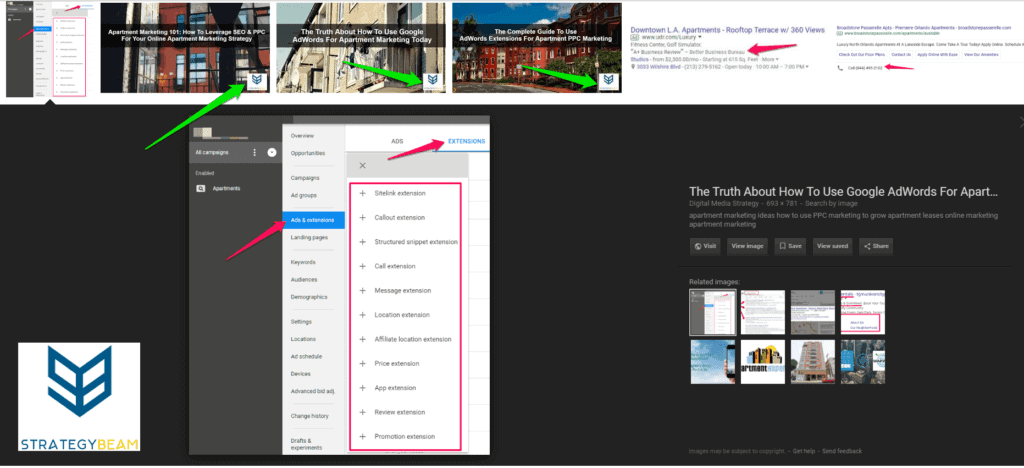The image size is (1024, 468).
Task: Select Ads & extensions in the side menu
Action: [313, 220]
